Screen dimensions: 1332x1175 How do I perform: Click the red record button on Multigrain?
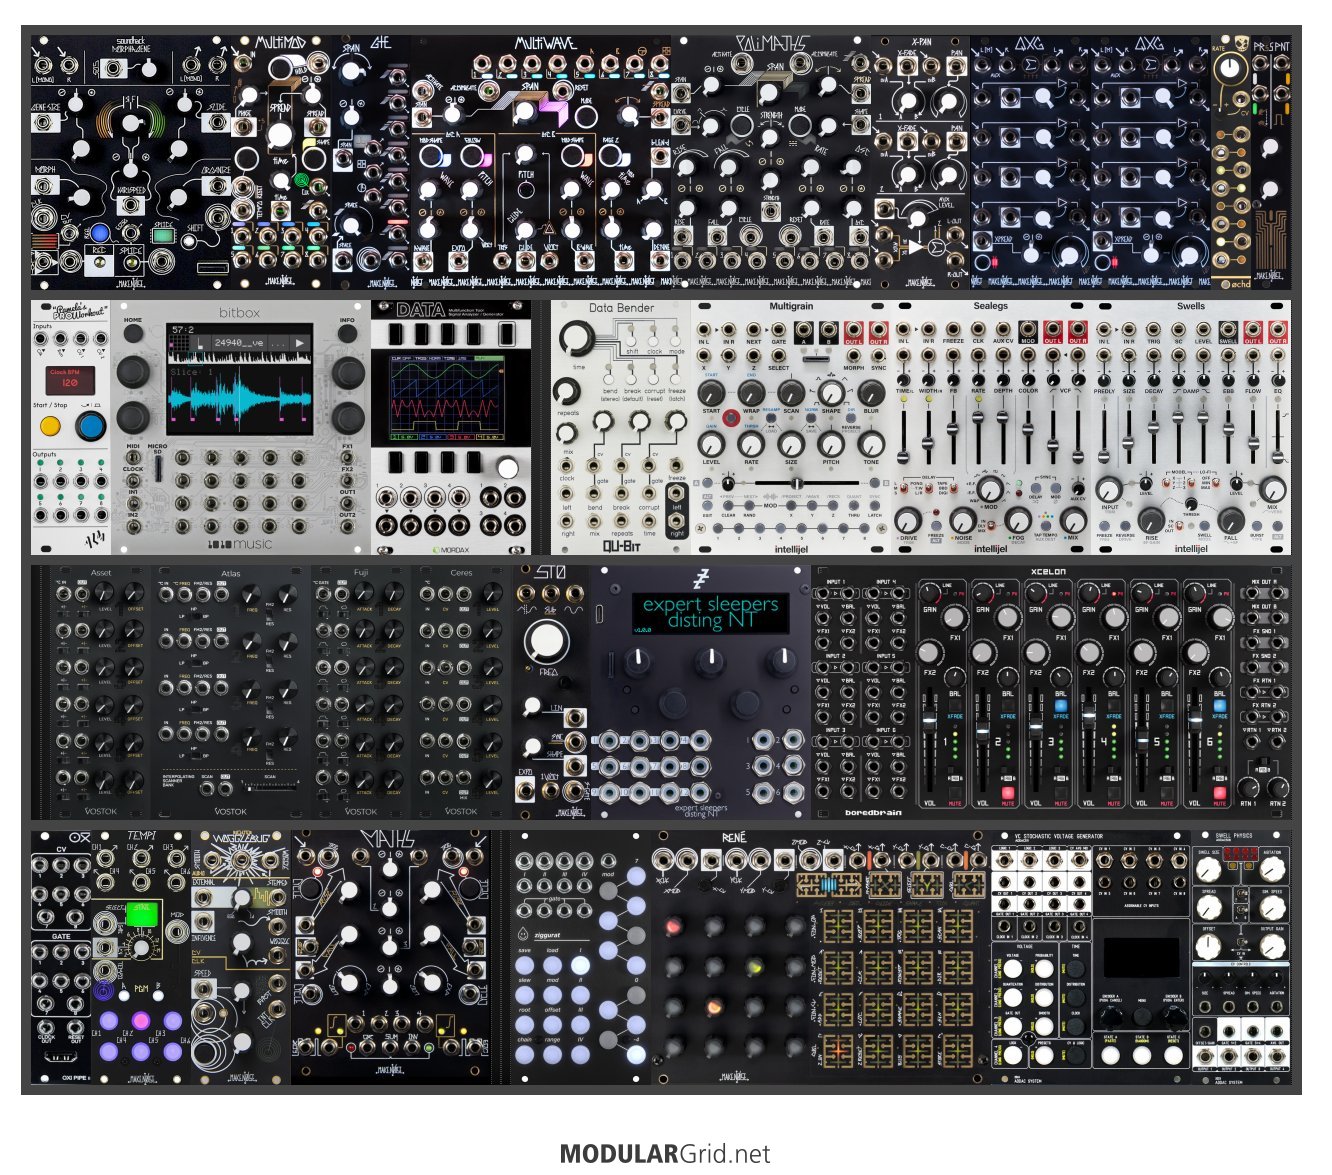[x=731, y=417]
